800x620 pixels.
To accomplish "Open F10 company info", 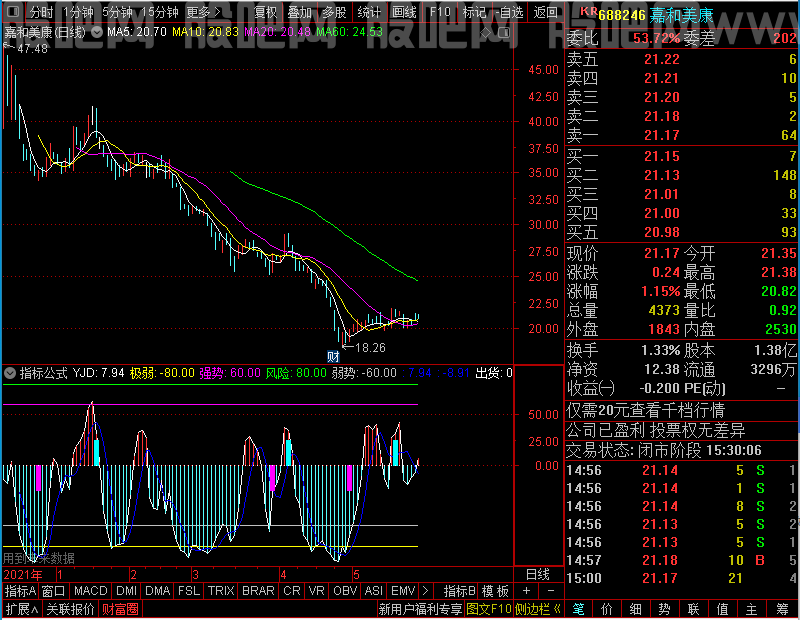I will tap(440, 12).
